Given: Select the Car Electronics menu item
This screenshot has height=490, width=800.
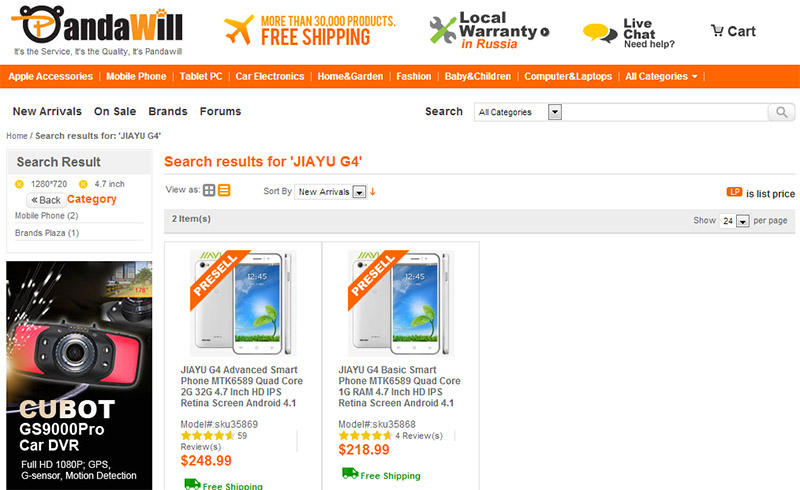Looking at the screenshot, I should [269, 77].
